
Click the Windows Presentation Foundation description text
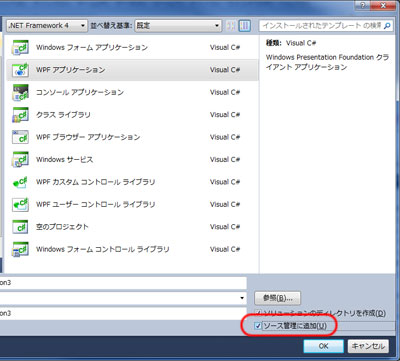(327, 62)
